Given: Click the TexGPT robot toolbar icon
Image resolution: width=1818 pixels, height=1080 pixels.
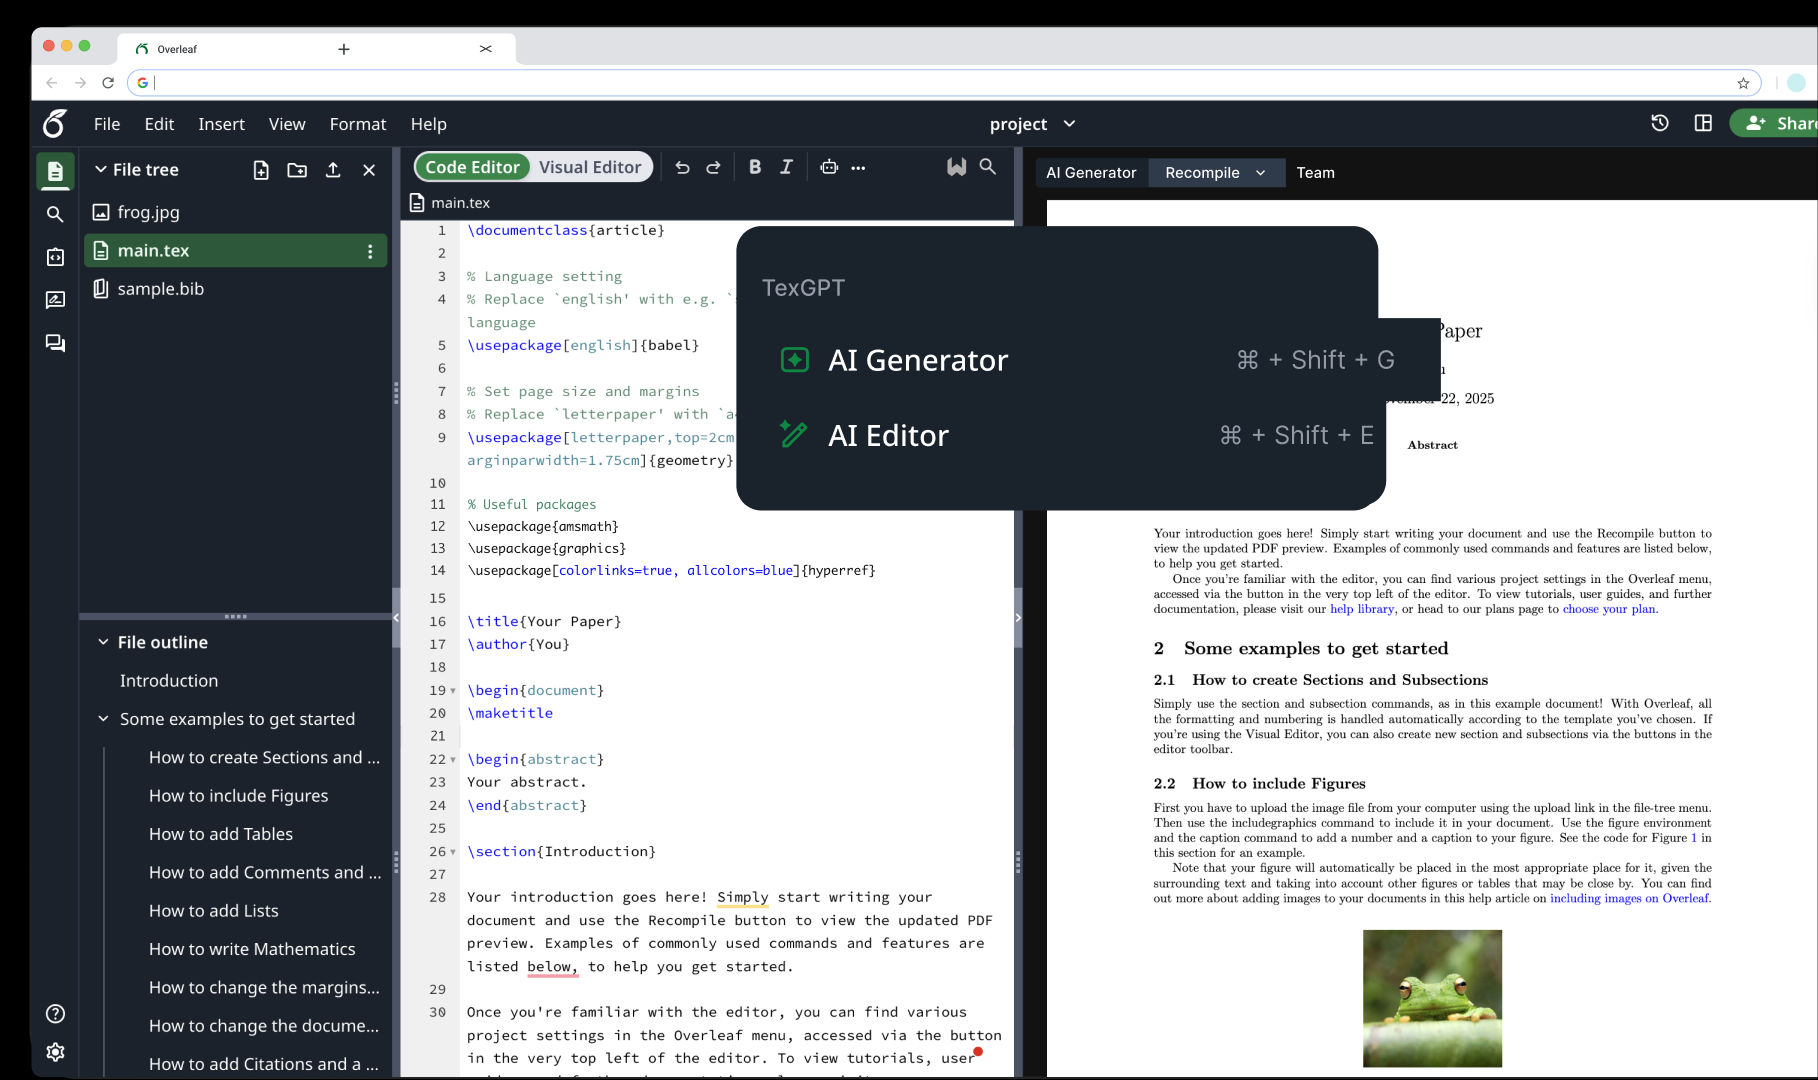Looking at the screenshot, I should pos(829,167).
